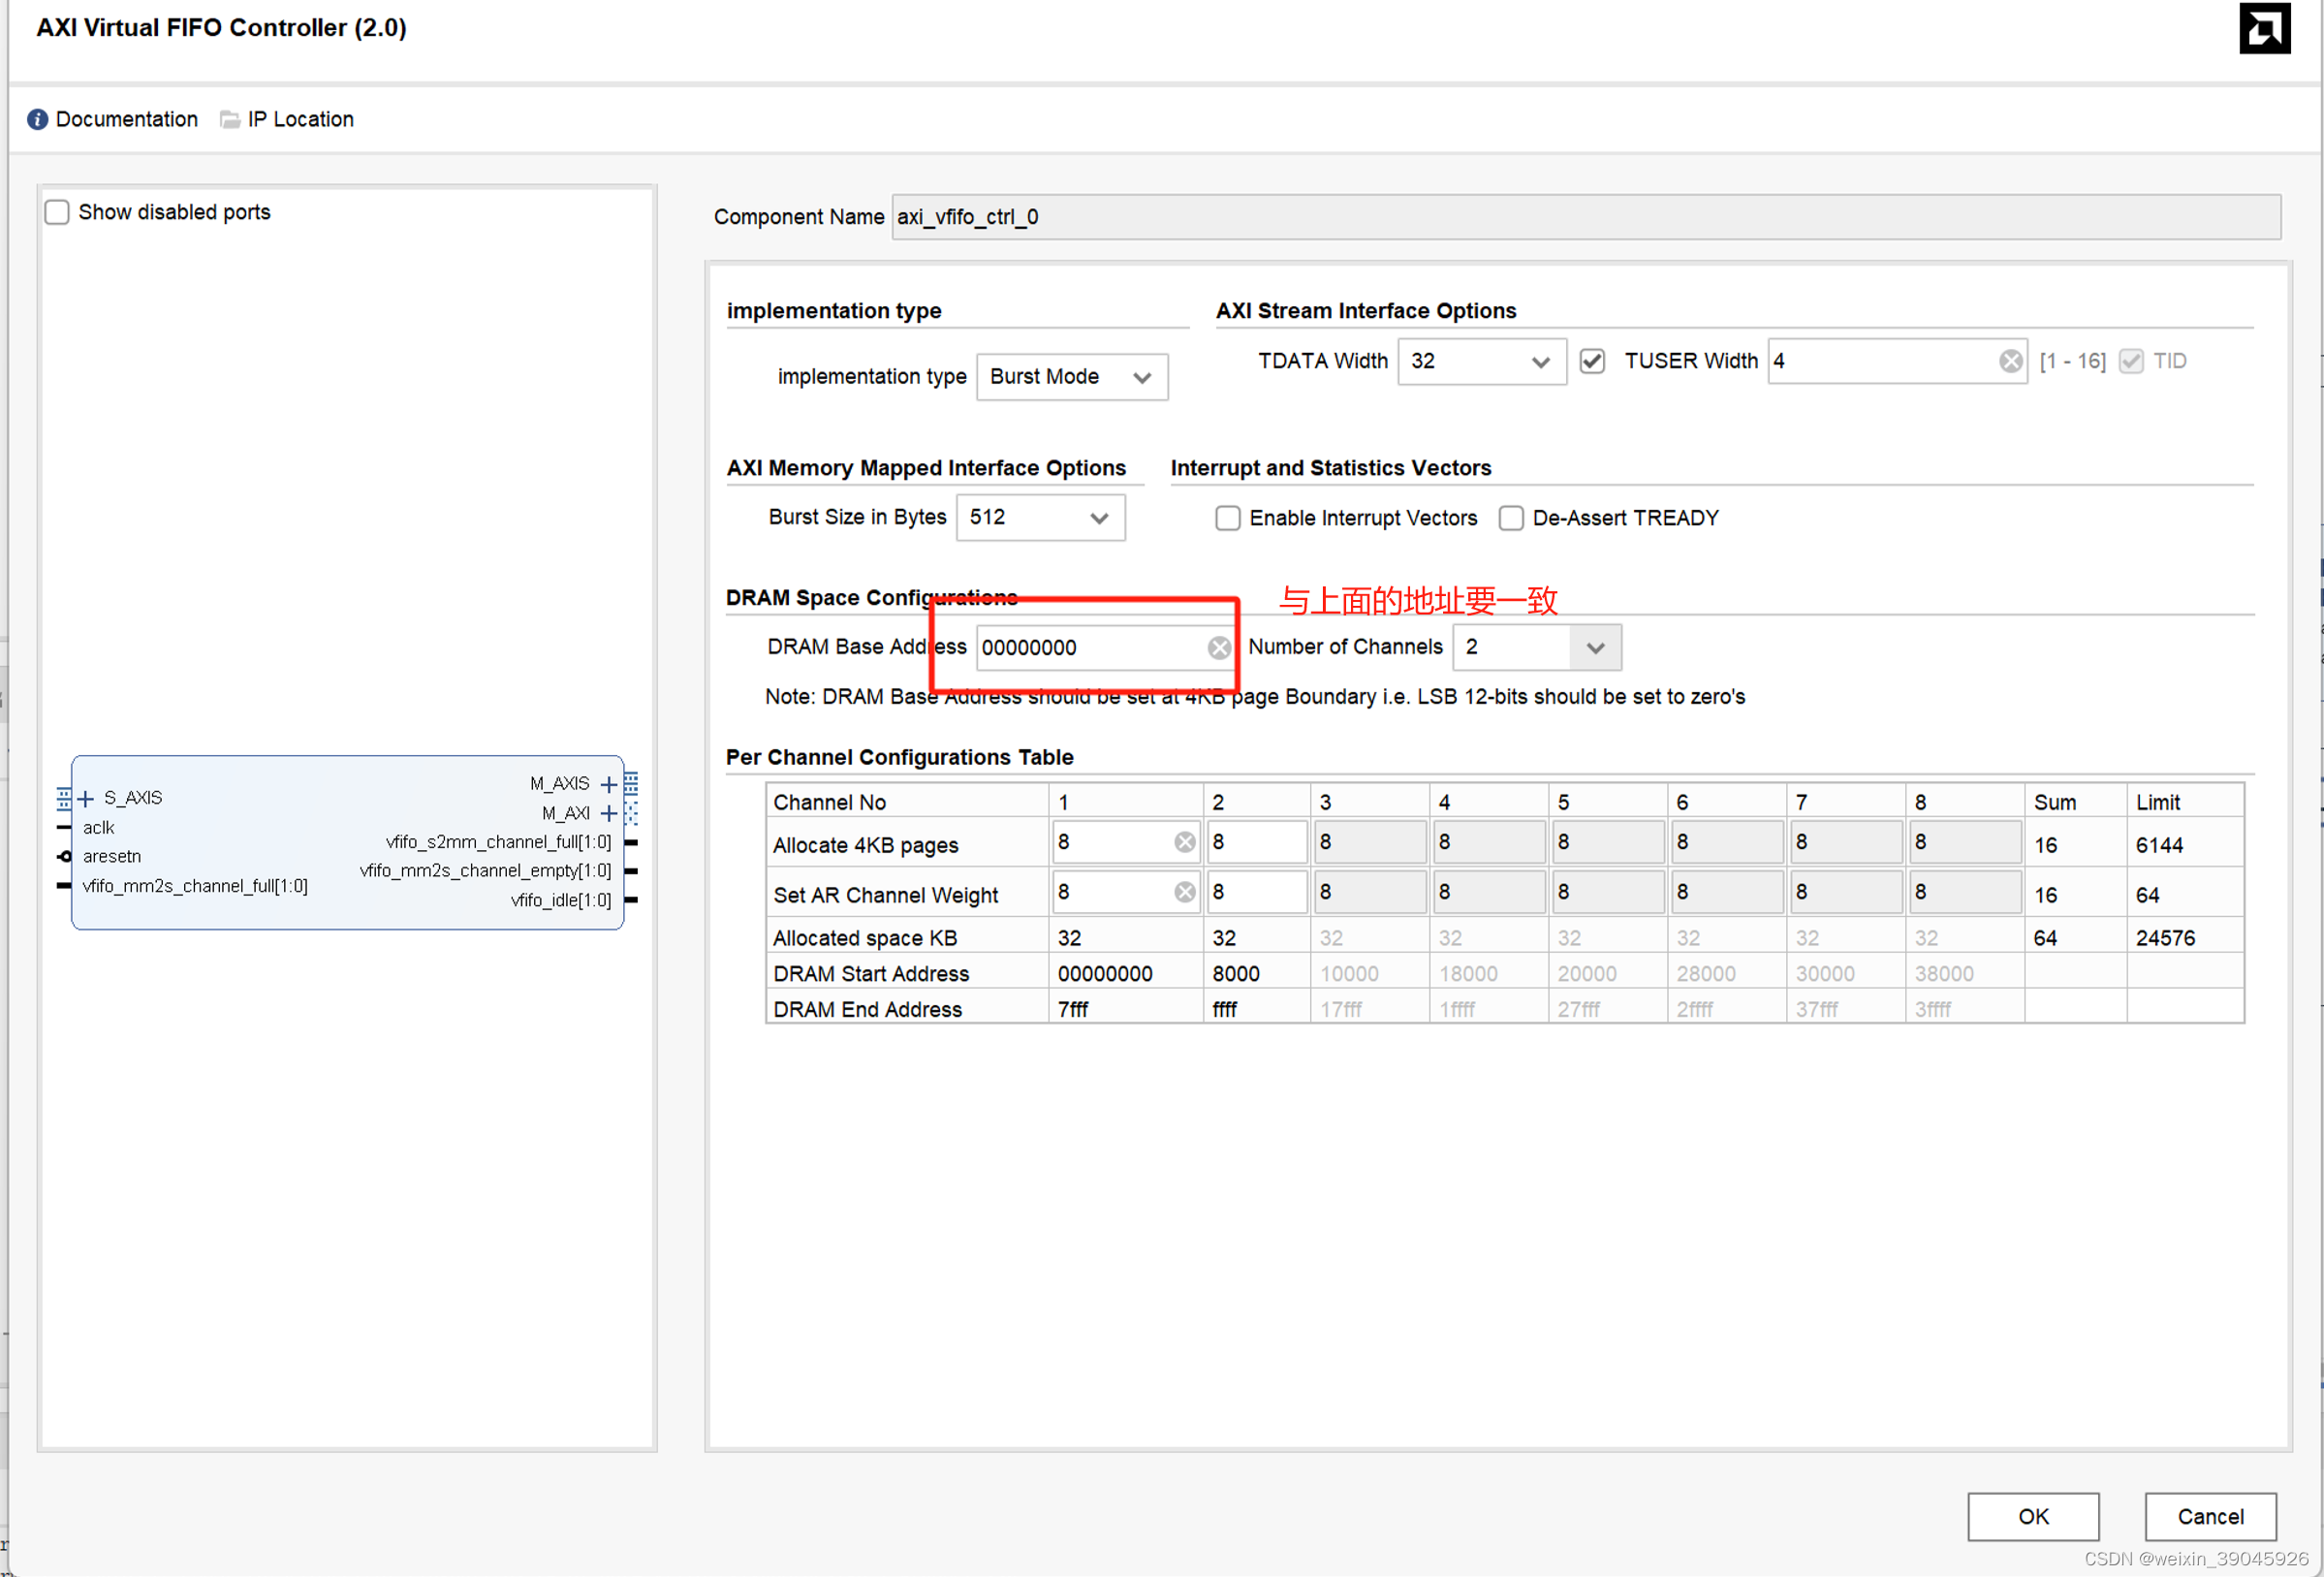This screenshot has width=2324, height=1577.
Task: Enable Show disabled ports checkbox
Action: [x=58, y=213]
